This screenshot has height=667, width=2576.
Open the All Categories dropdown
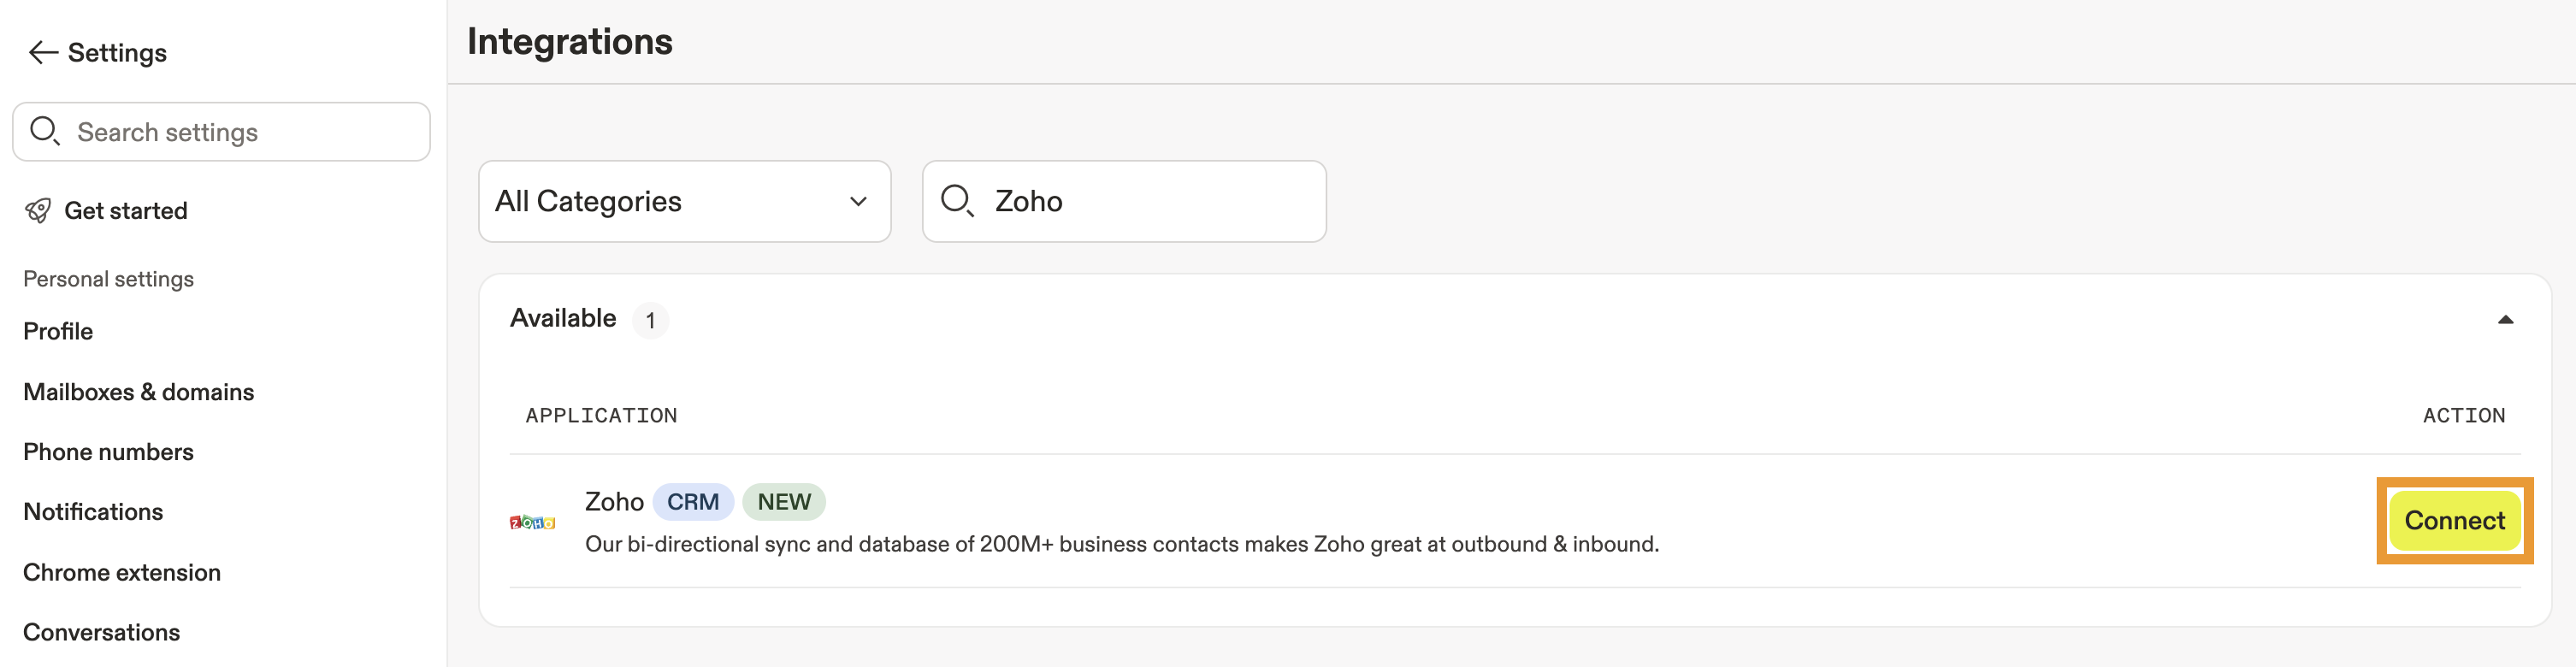coord(684,201)
